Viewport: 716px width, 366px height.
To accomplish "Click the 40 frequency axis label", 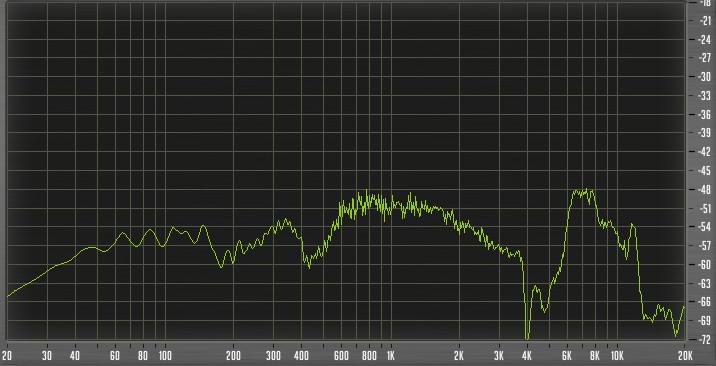I will point(75,356).
